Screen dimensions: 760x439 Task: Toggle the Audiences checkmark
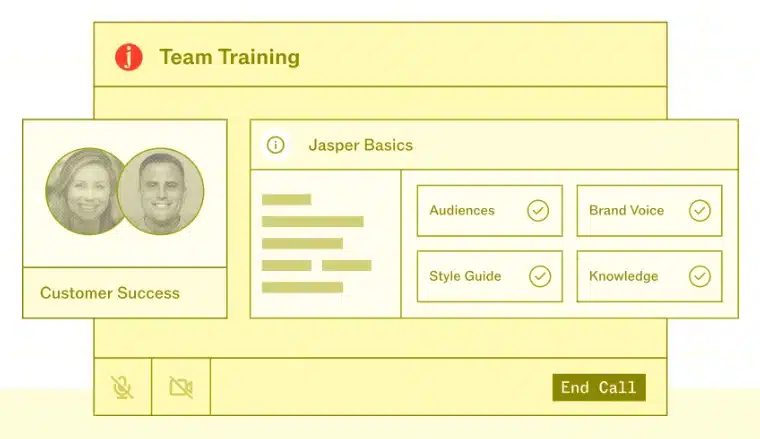pyautogui.click(x=538, y=211)
